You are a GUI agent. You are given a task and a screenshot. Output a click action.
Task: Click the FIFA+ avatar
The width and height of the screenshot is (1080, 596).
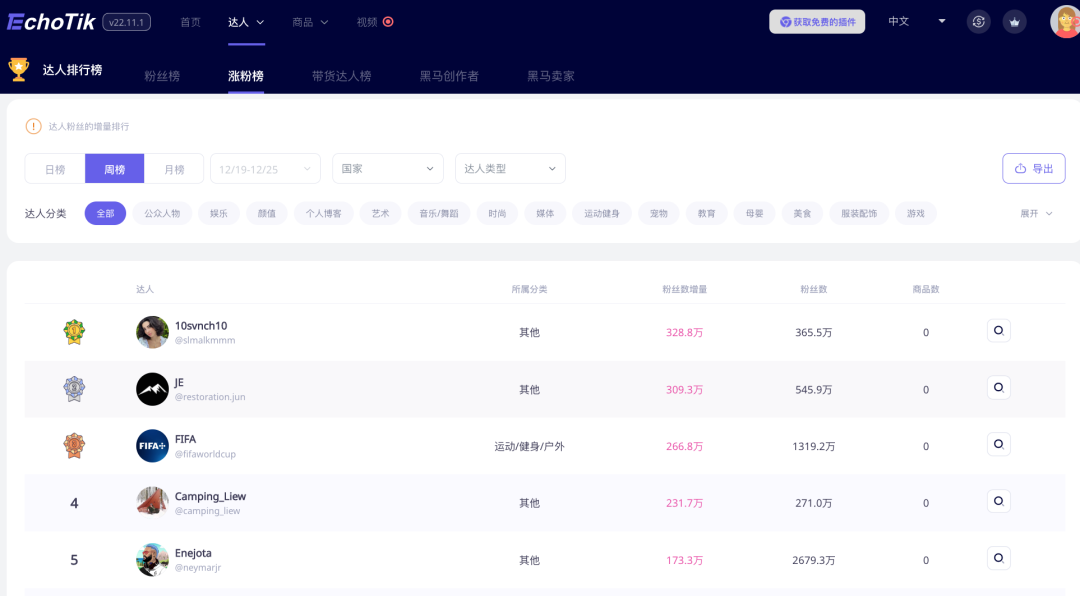point(152,446)
